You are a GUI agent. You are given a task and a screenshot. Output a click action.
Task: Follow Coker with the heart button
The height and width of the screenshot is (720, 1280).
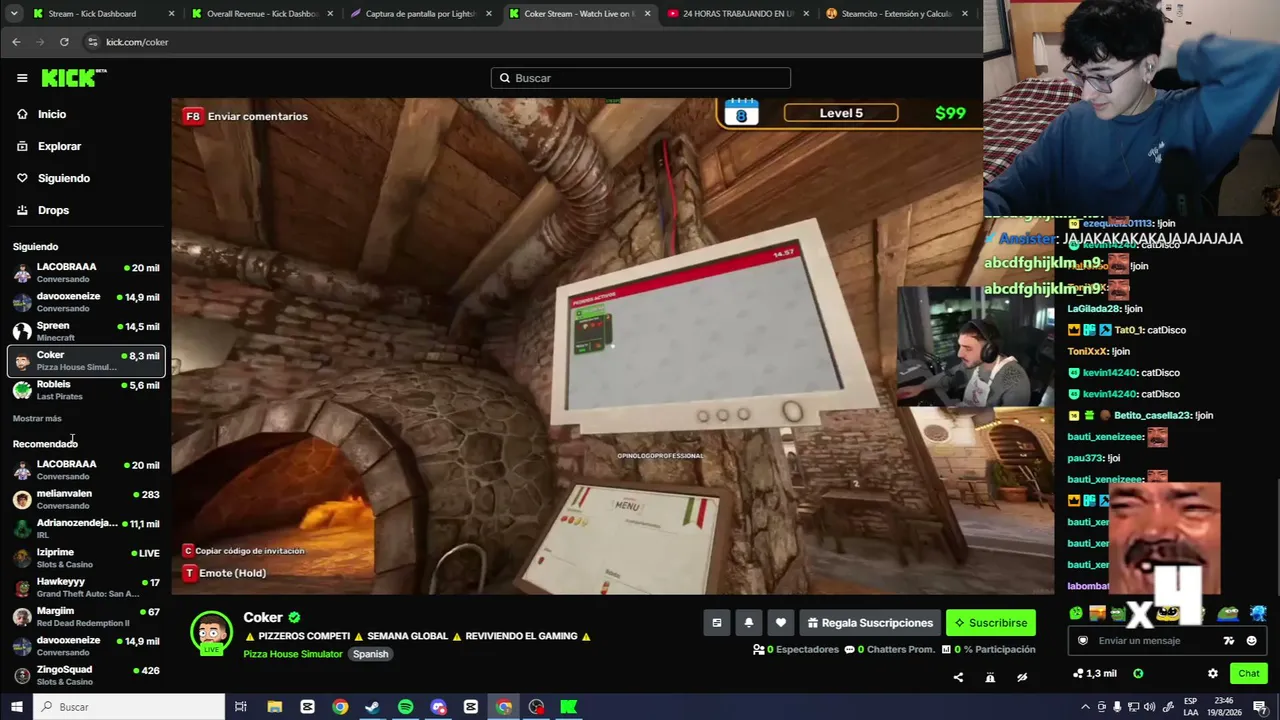coord(781,623)
